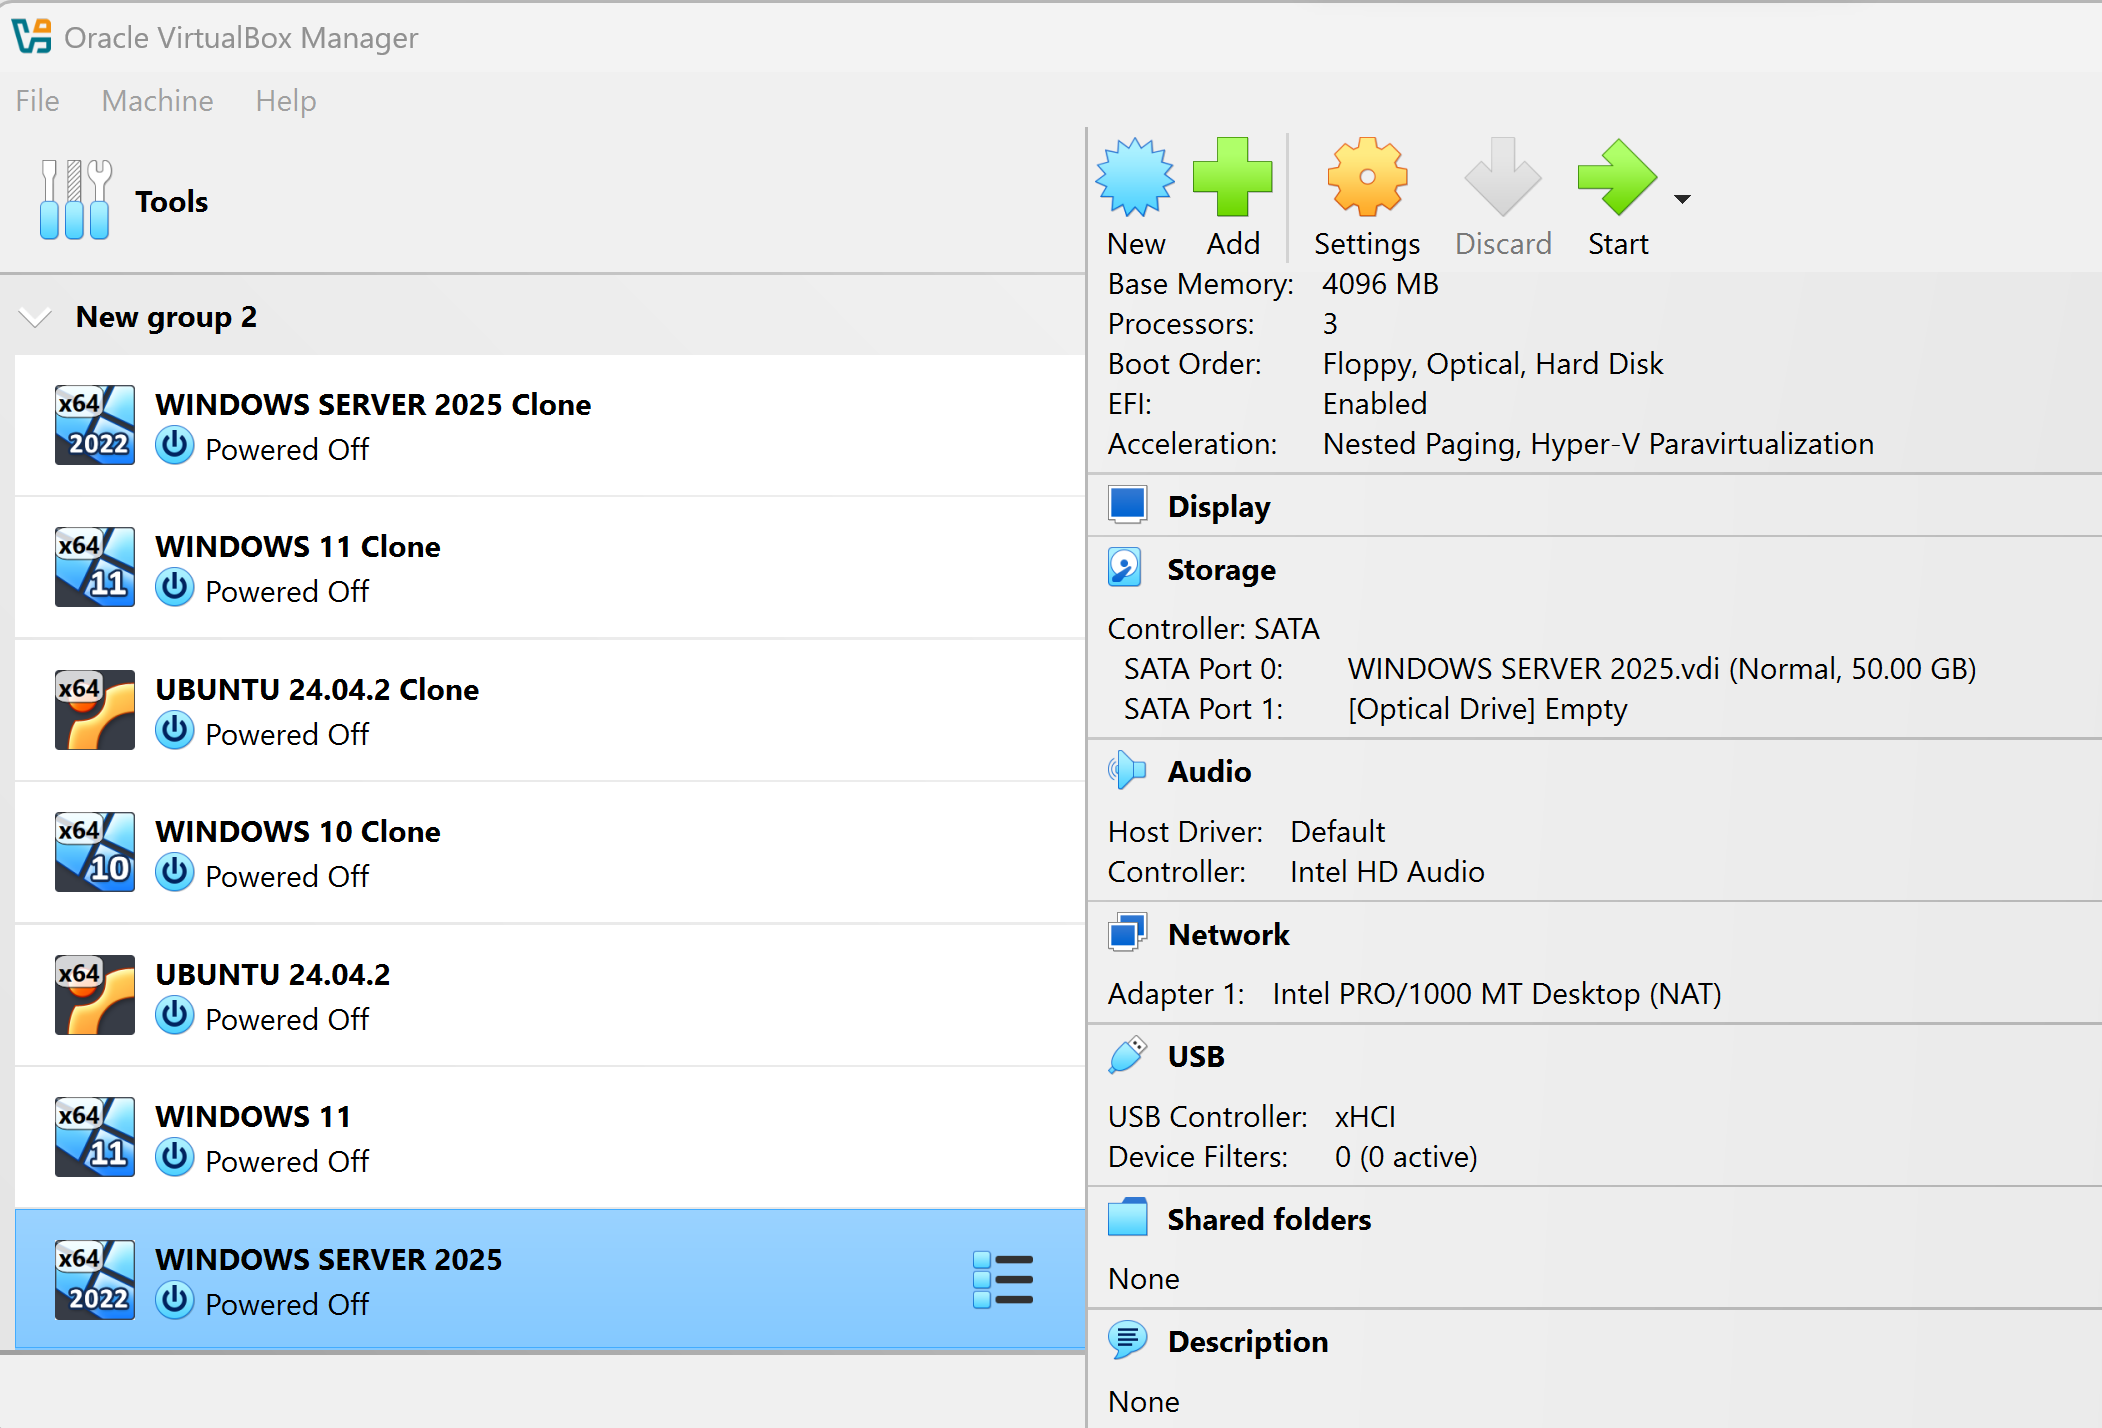The height and width of the screenshot is (1428, 2102).
Task: Click the Storage section disk icon
Action: (1125, 568)
